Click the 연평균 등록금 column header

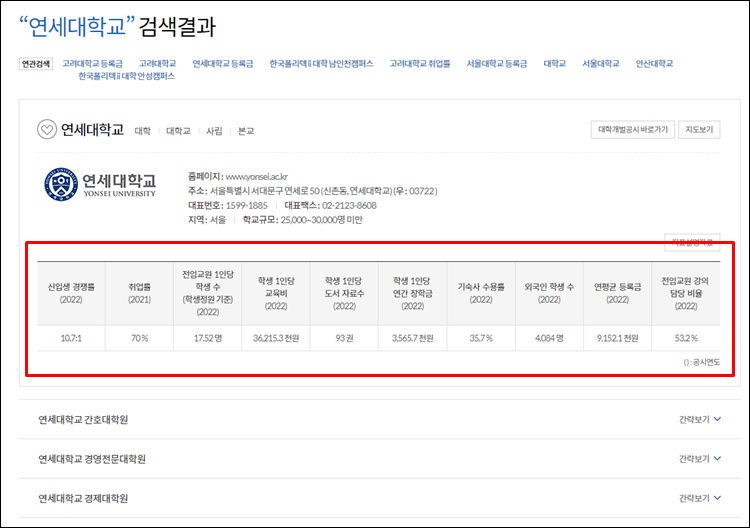pyautogui.click(x=618, y=293)
